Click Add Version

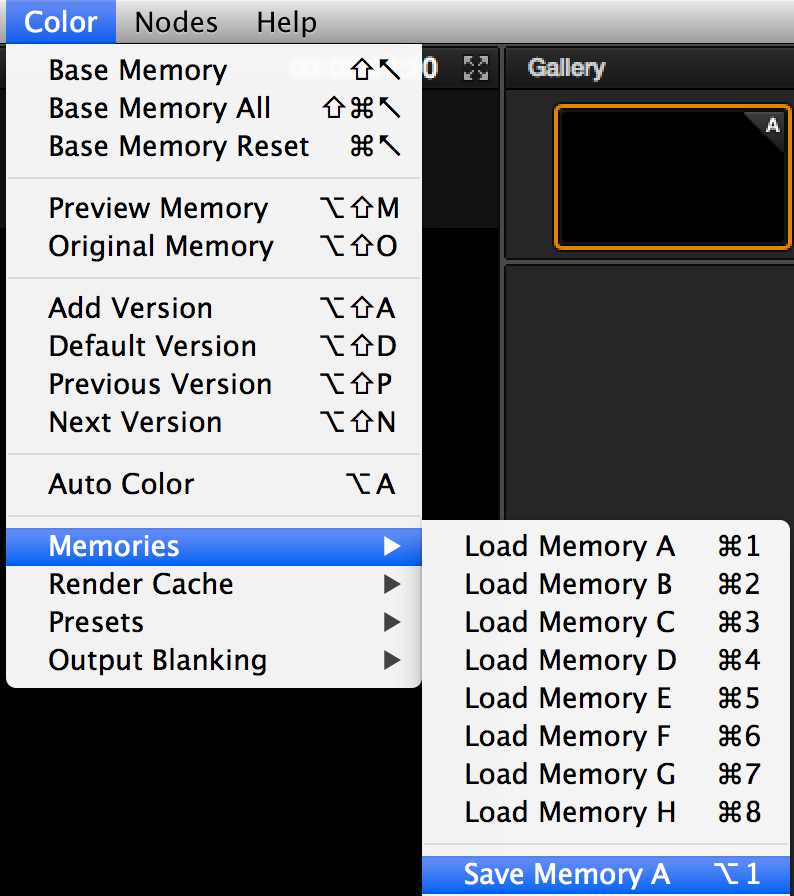[x=130, y=308]
